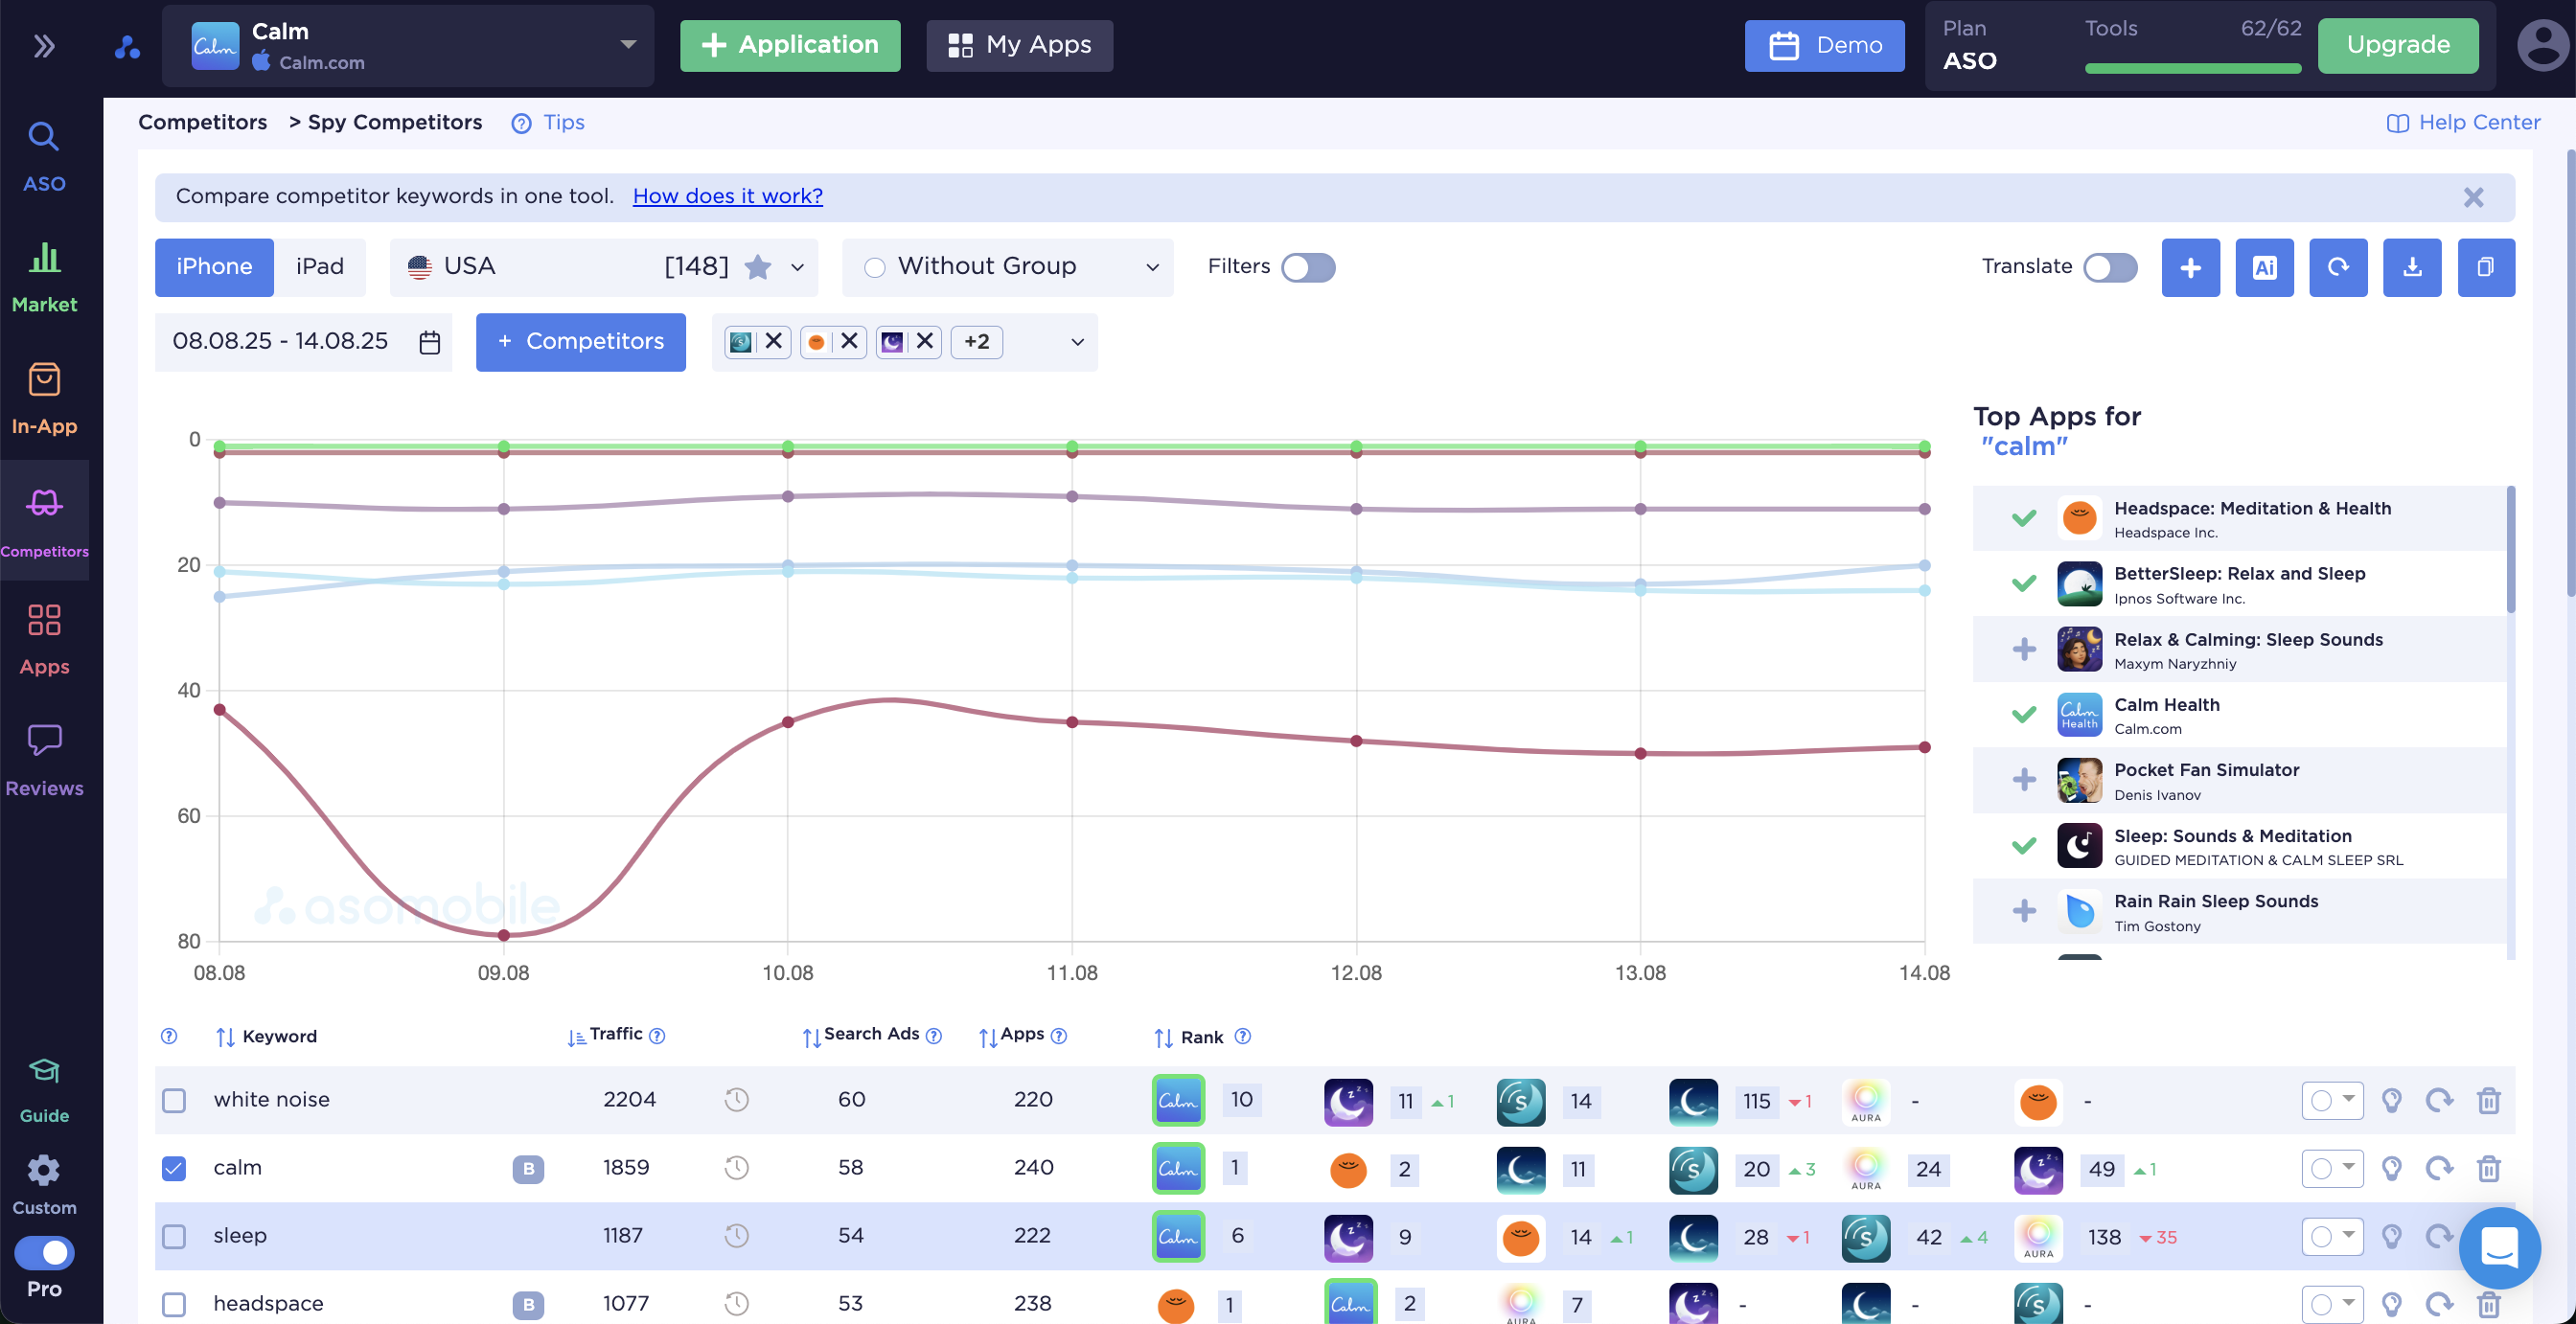Toggle the Pro mode switch in sidebar

[x=44, y=1252]
